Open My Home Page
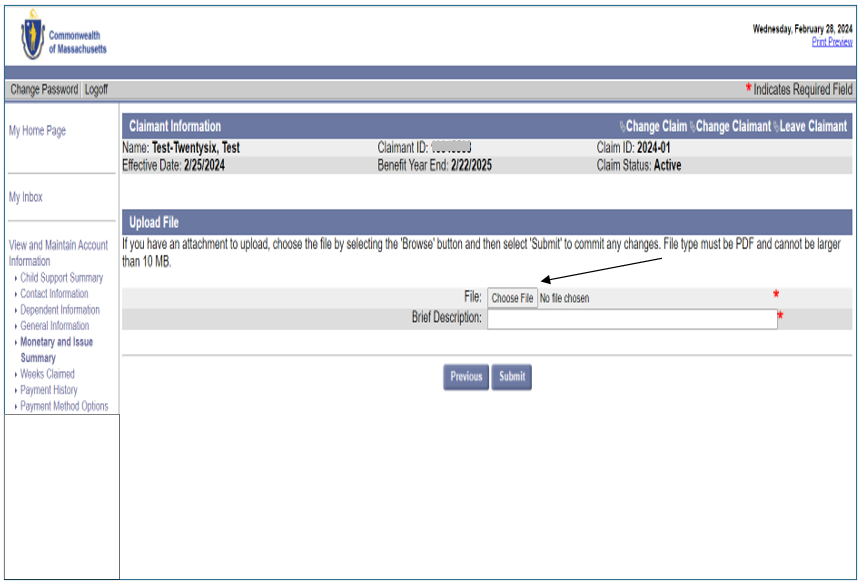The height and width of the screenshot is (583, 859). 37,130
